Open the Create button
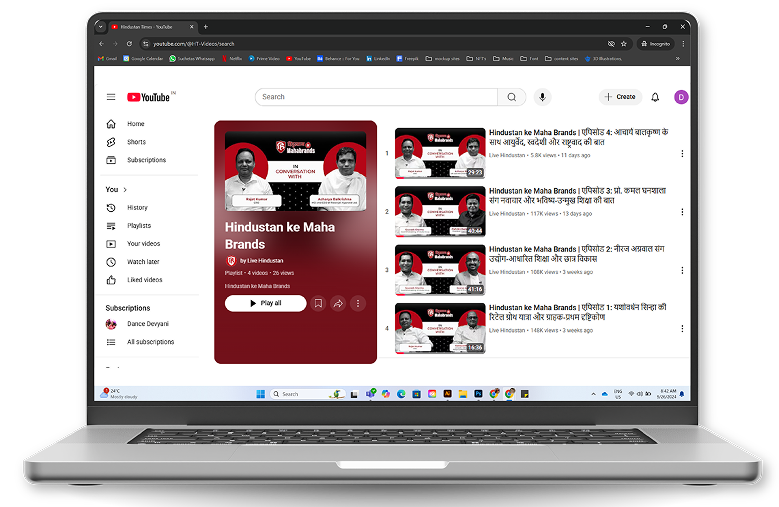 pyautogui.click(x=620, y=97)
